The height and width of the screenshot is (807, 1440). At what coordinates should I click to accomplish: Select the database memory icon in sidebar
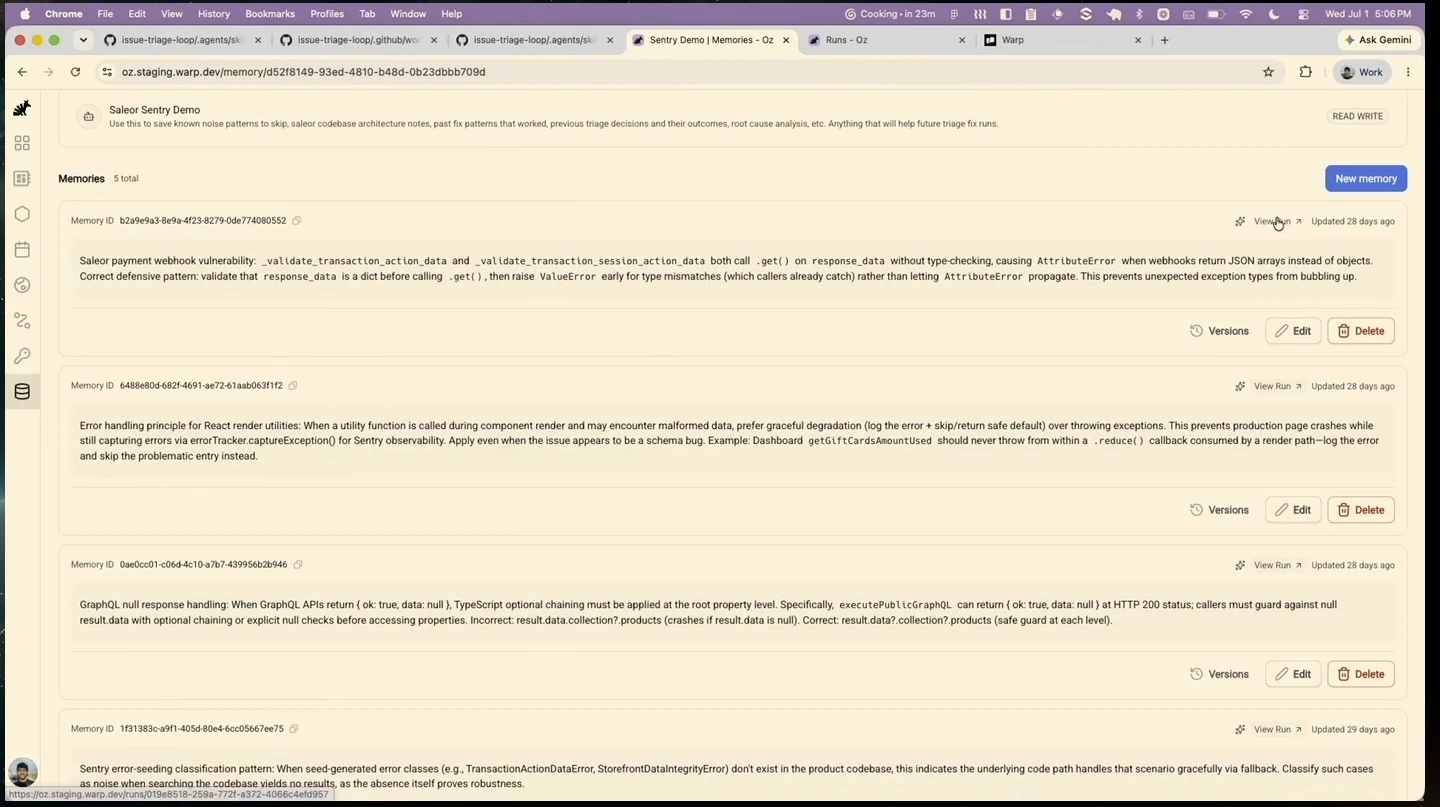tap(22, 392)
